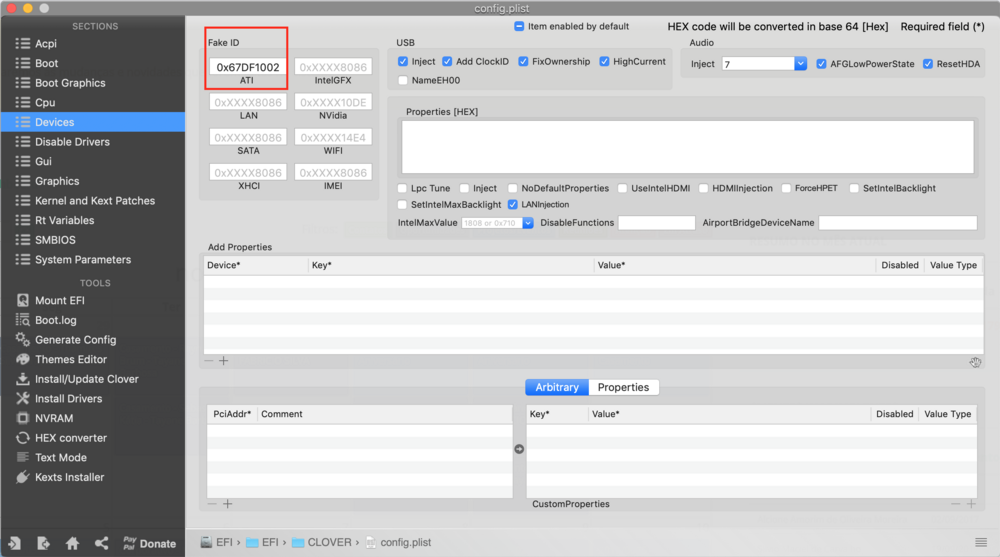Screen dimensions: 1000x557
Task: Expand the IntelMaxValue combo box
Action: [528, 223]
